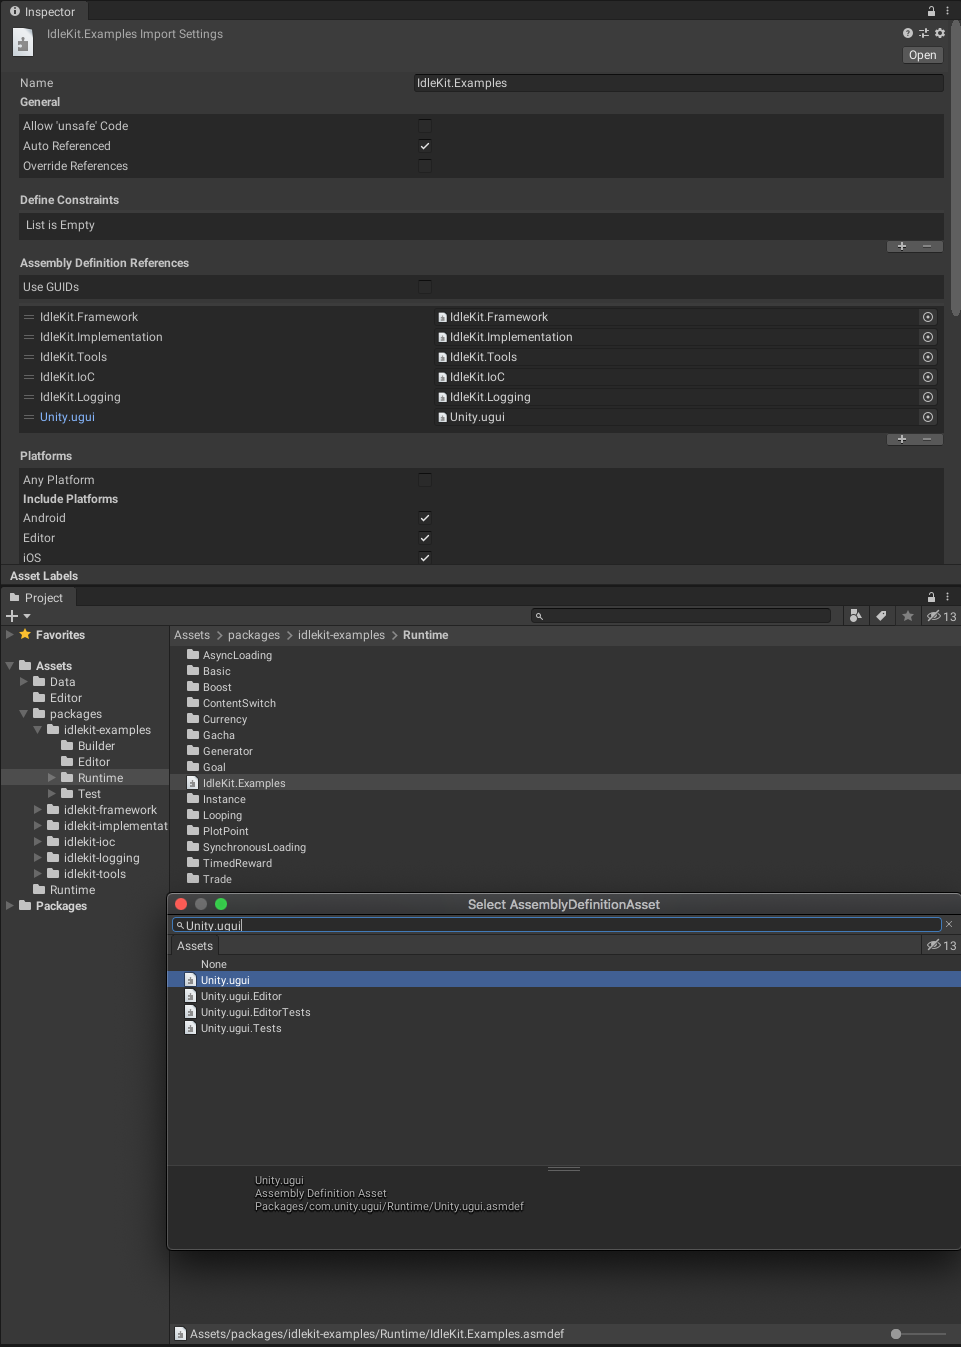Screen dimensions: 961x1347
Task: Expand the Data folder node
Action: 24,682
